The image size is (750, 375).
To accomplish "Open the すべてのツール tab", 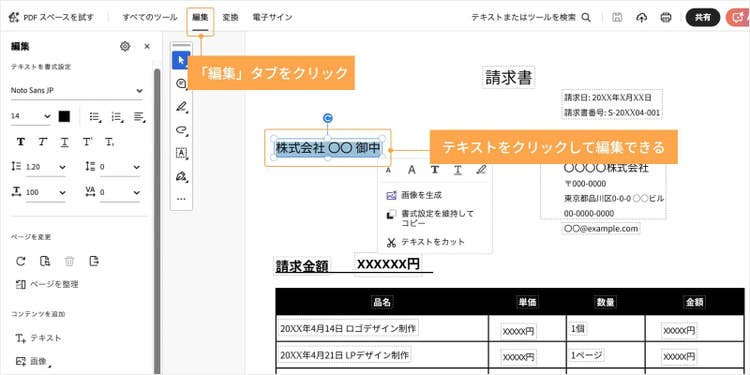I will (149, 18).
